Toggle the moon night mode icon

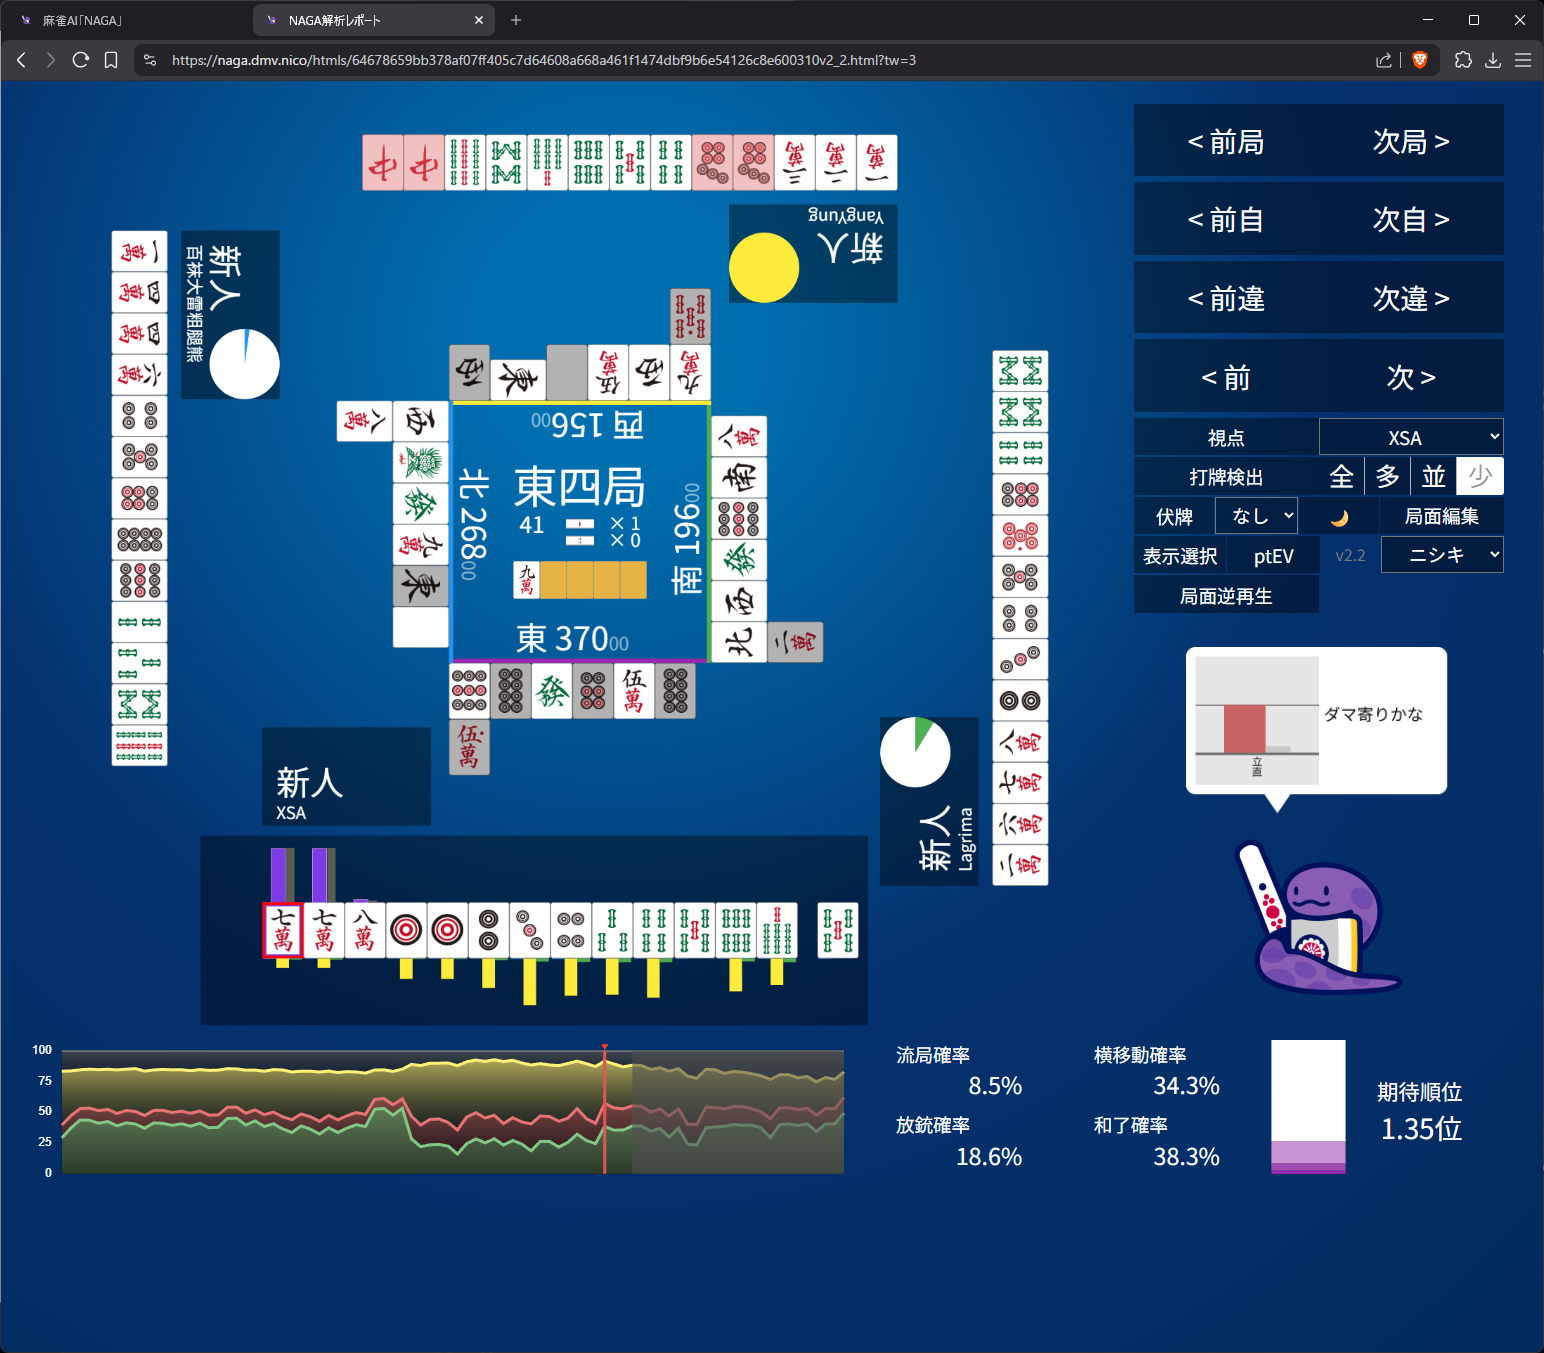[x=1339, y=517]
